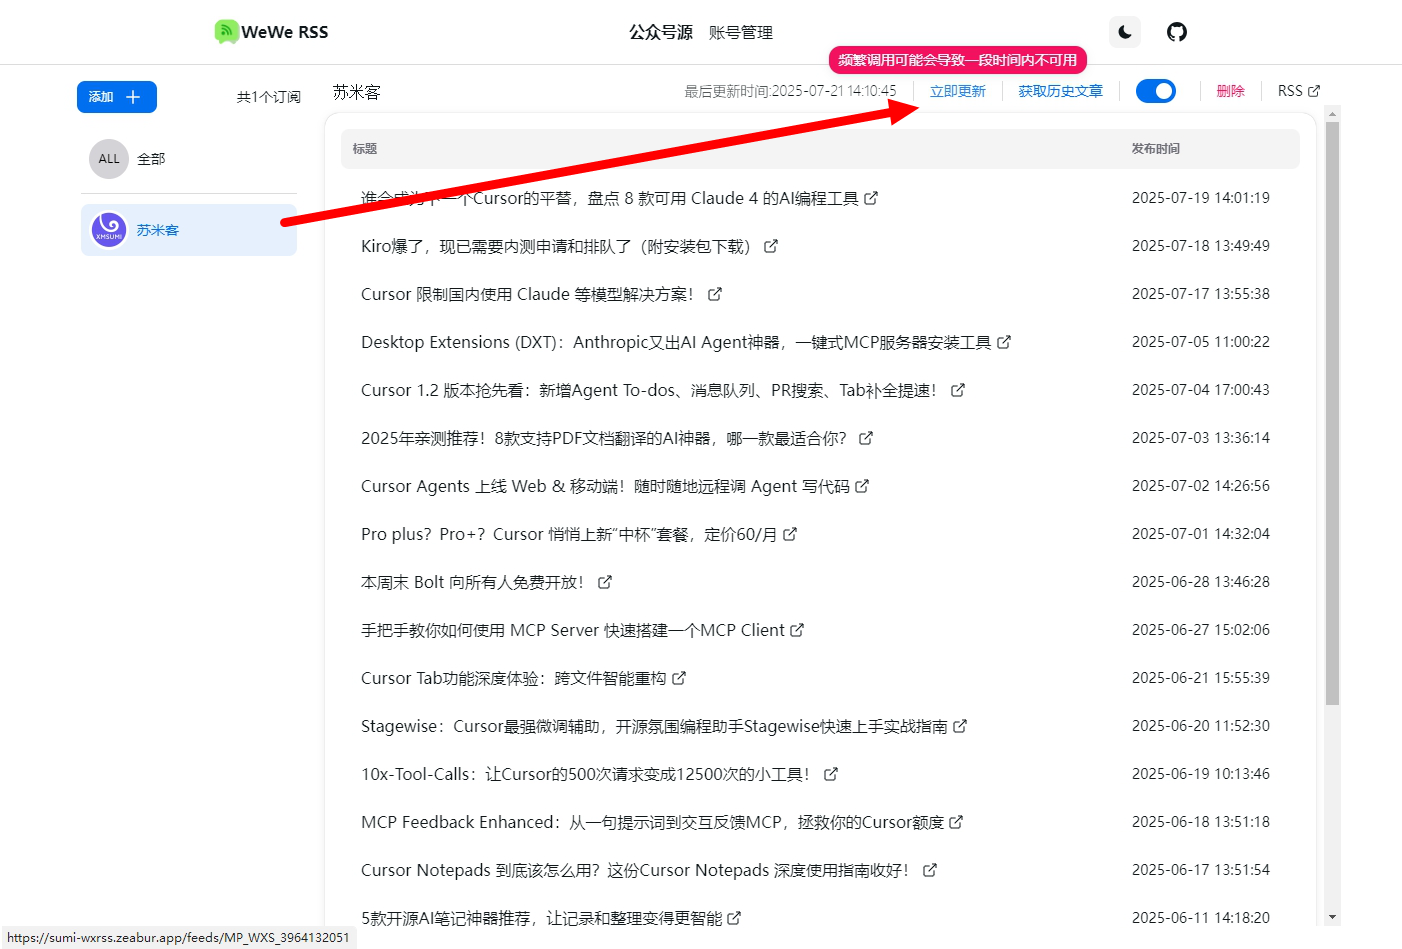Image resolution: width=1402 pixels, height=949 pixels.
Task: Click scrollbar up arrow
Action: (x=1332, y=114)
